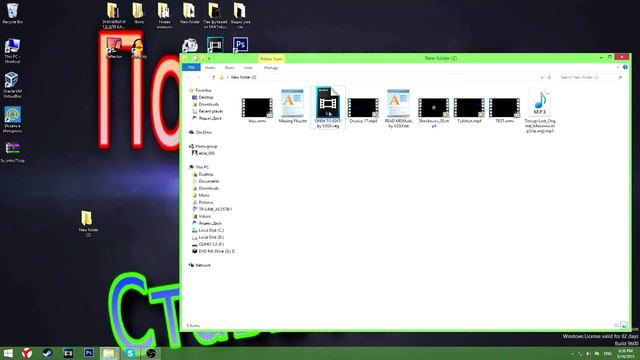Open Documents under This PC
Image resolution: width=640 pixels, height=360 pixels.
[209, 181]
